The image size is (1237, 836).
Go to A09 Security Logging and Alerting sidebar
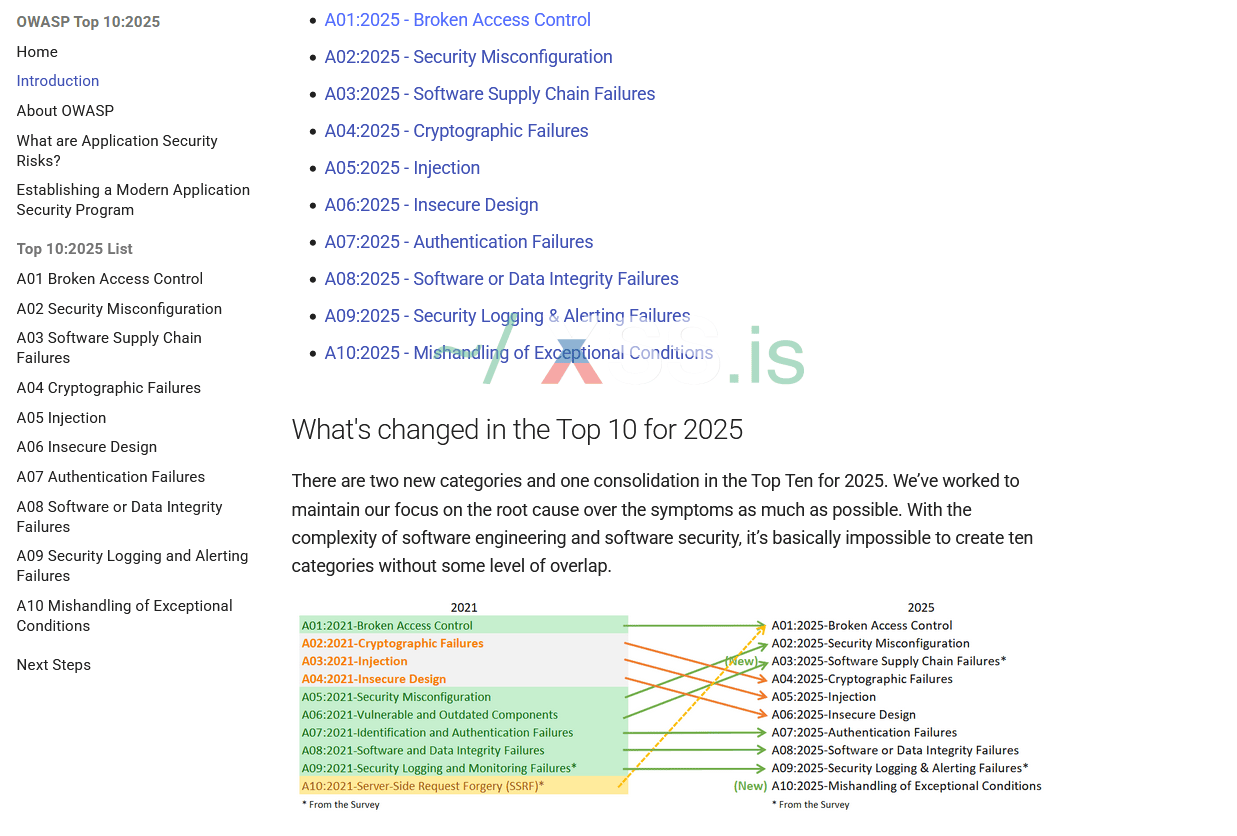132,566
